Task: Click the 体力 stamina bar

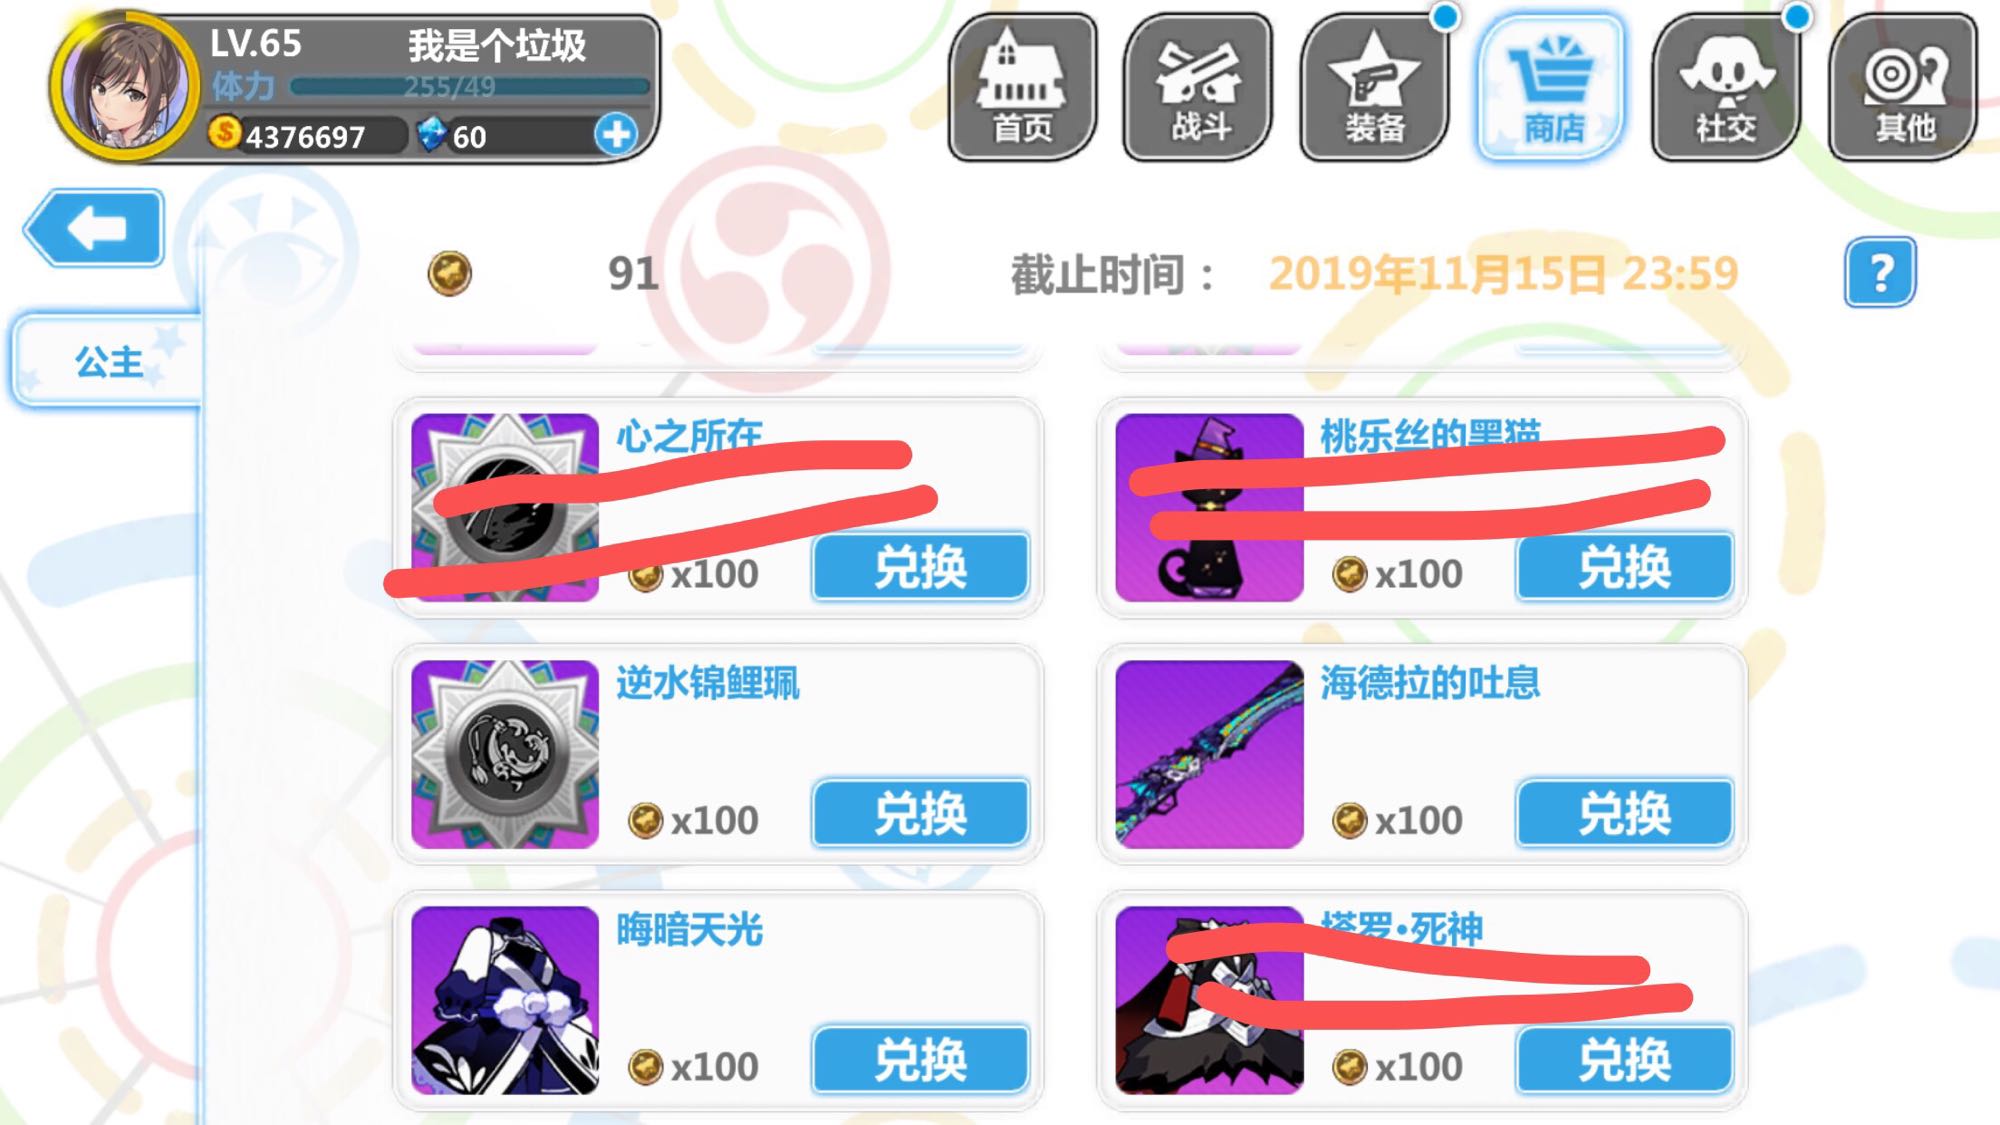Action: pyautogui.click(x=470, y=87)
